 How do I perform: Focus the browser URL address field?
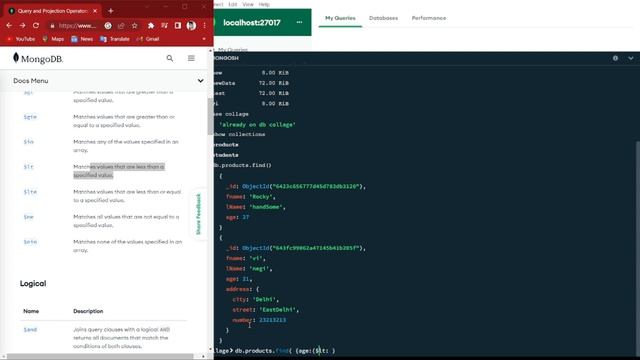(77, 26)
